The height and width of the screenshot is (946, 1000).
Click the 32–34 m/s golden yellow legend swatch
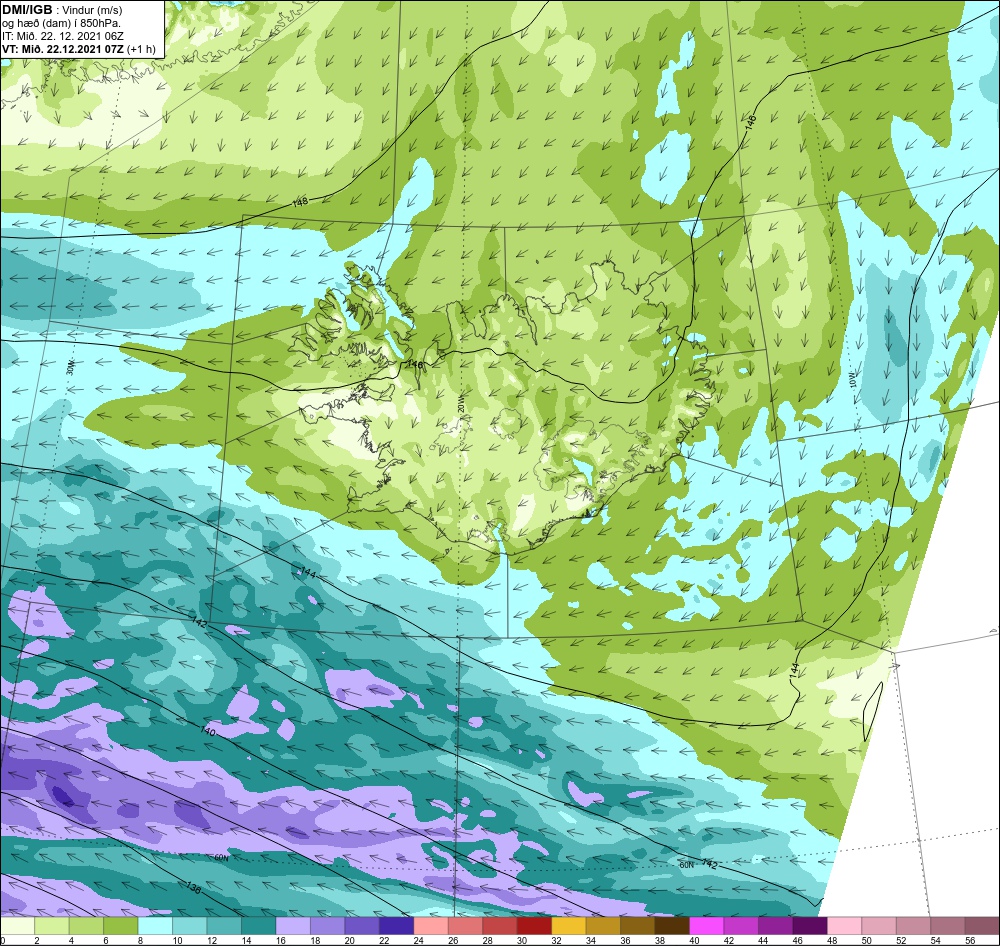[568, 926]
